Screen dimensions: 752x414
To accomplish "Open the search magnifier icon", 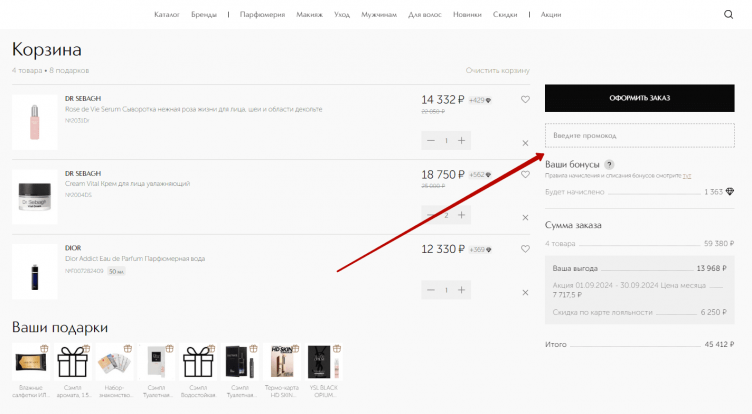I will point(728,15).
